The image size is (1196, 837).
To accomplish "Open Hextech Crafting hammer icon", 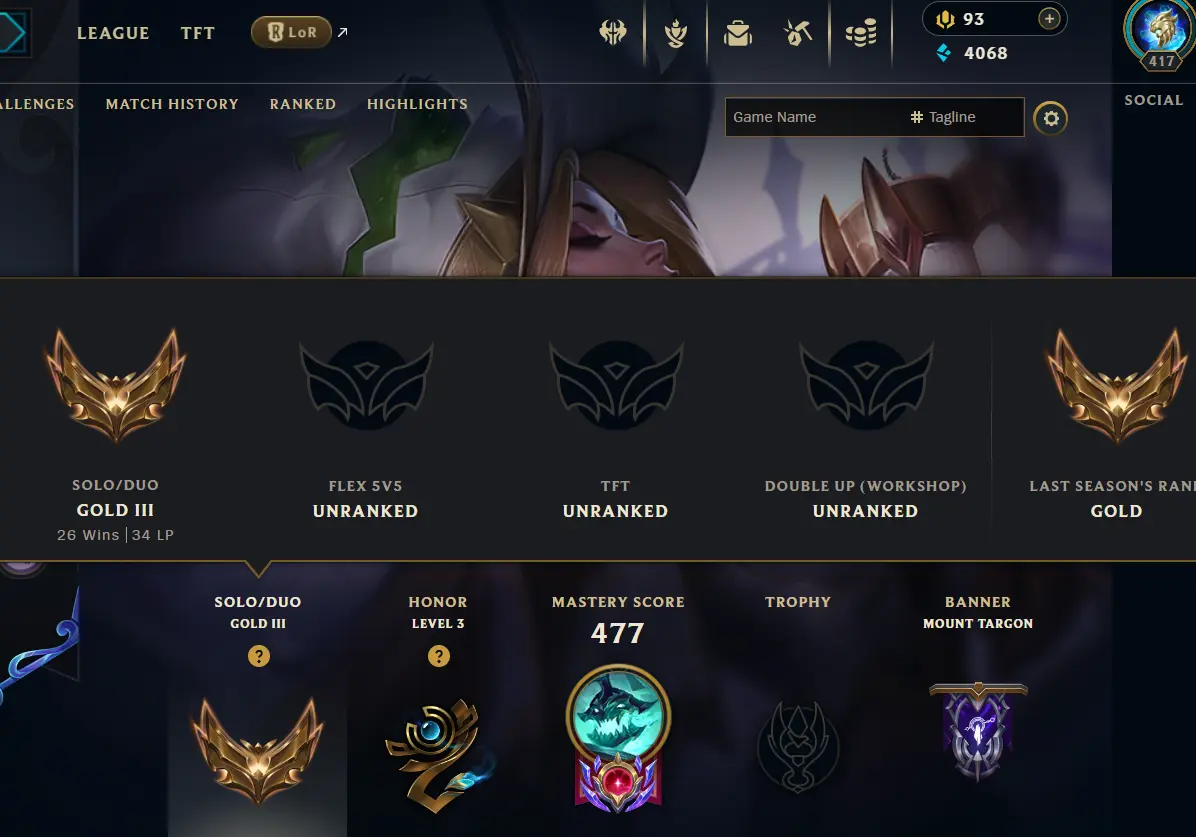I will [x=799, y=33].
